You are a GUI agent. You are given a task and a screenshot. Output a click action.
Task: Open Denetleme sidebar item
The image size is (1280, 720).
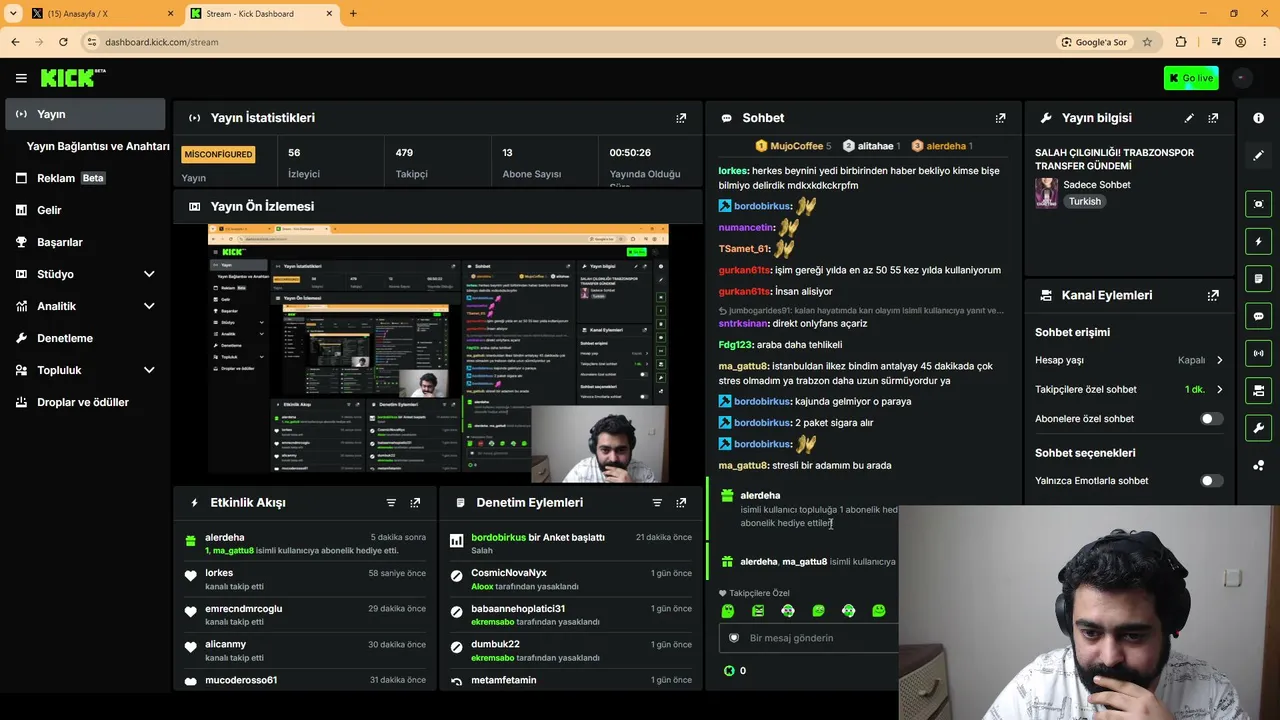pos(85,338)
